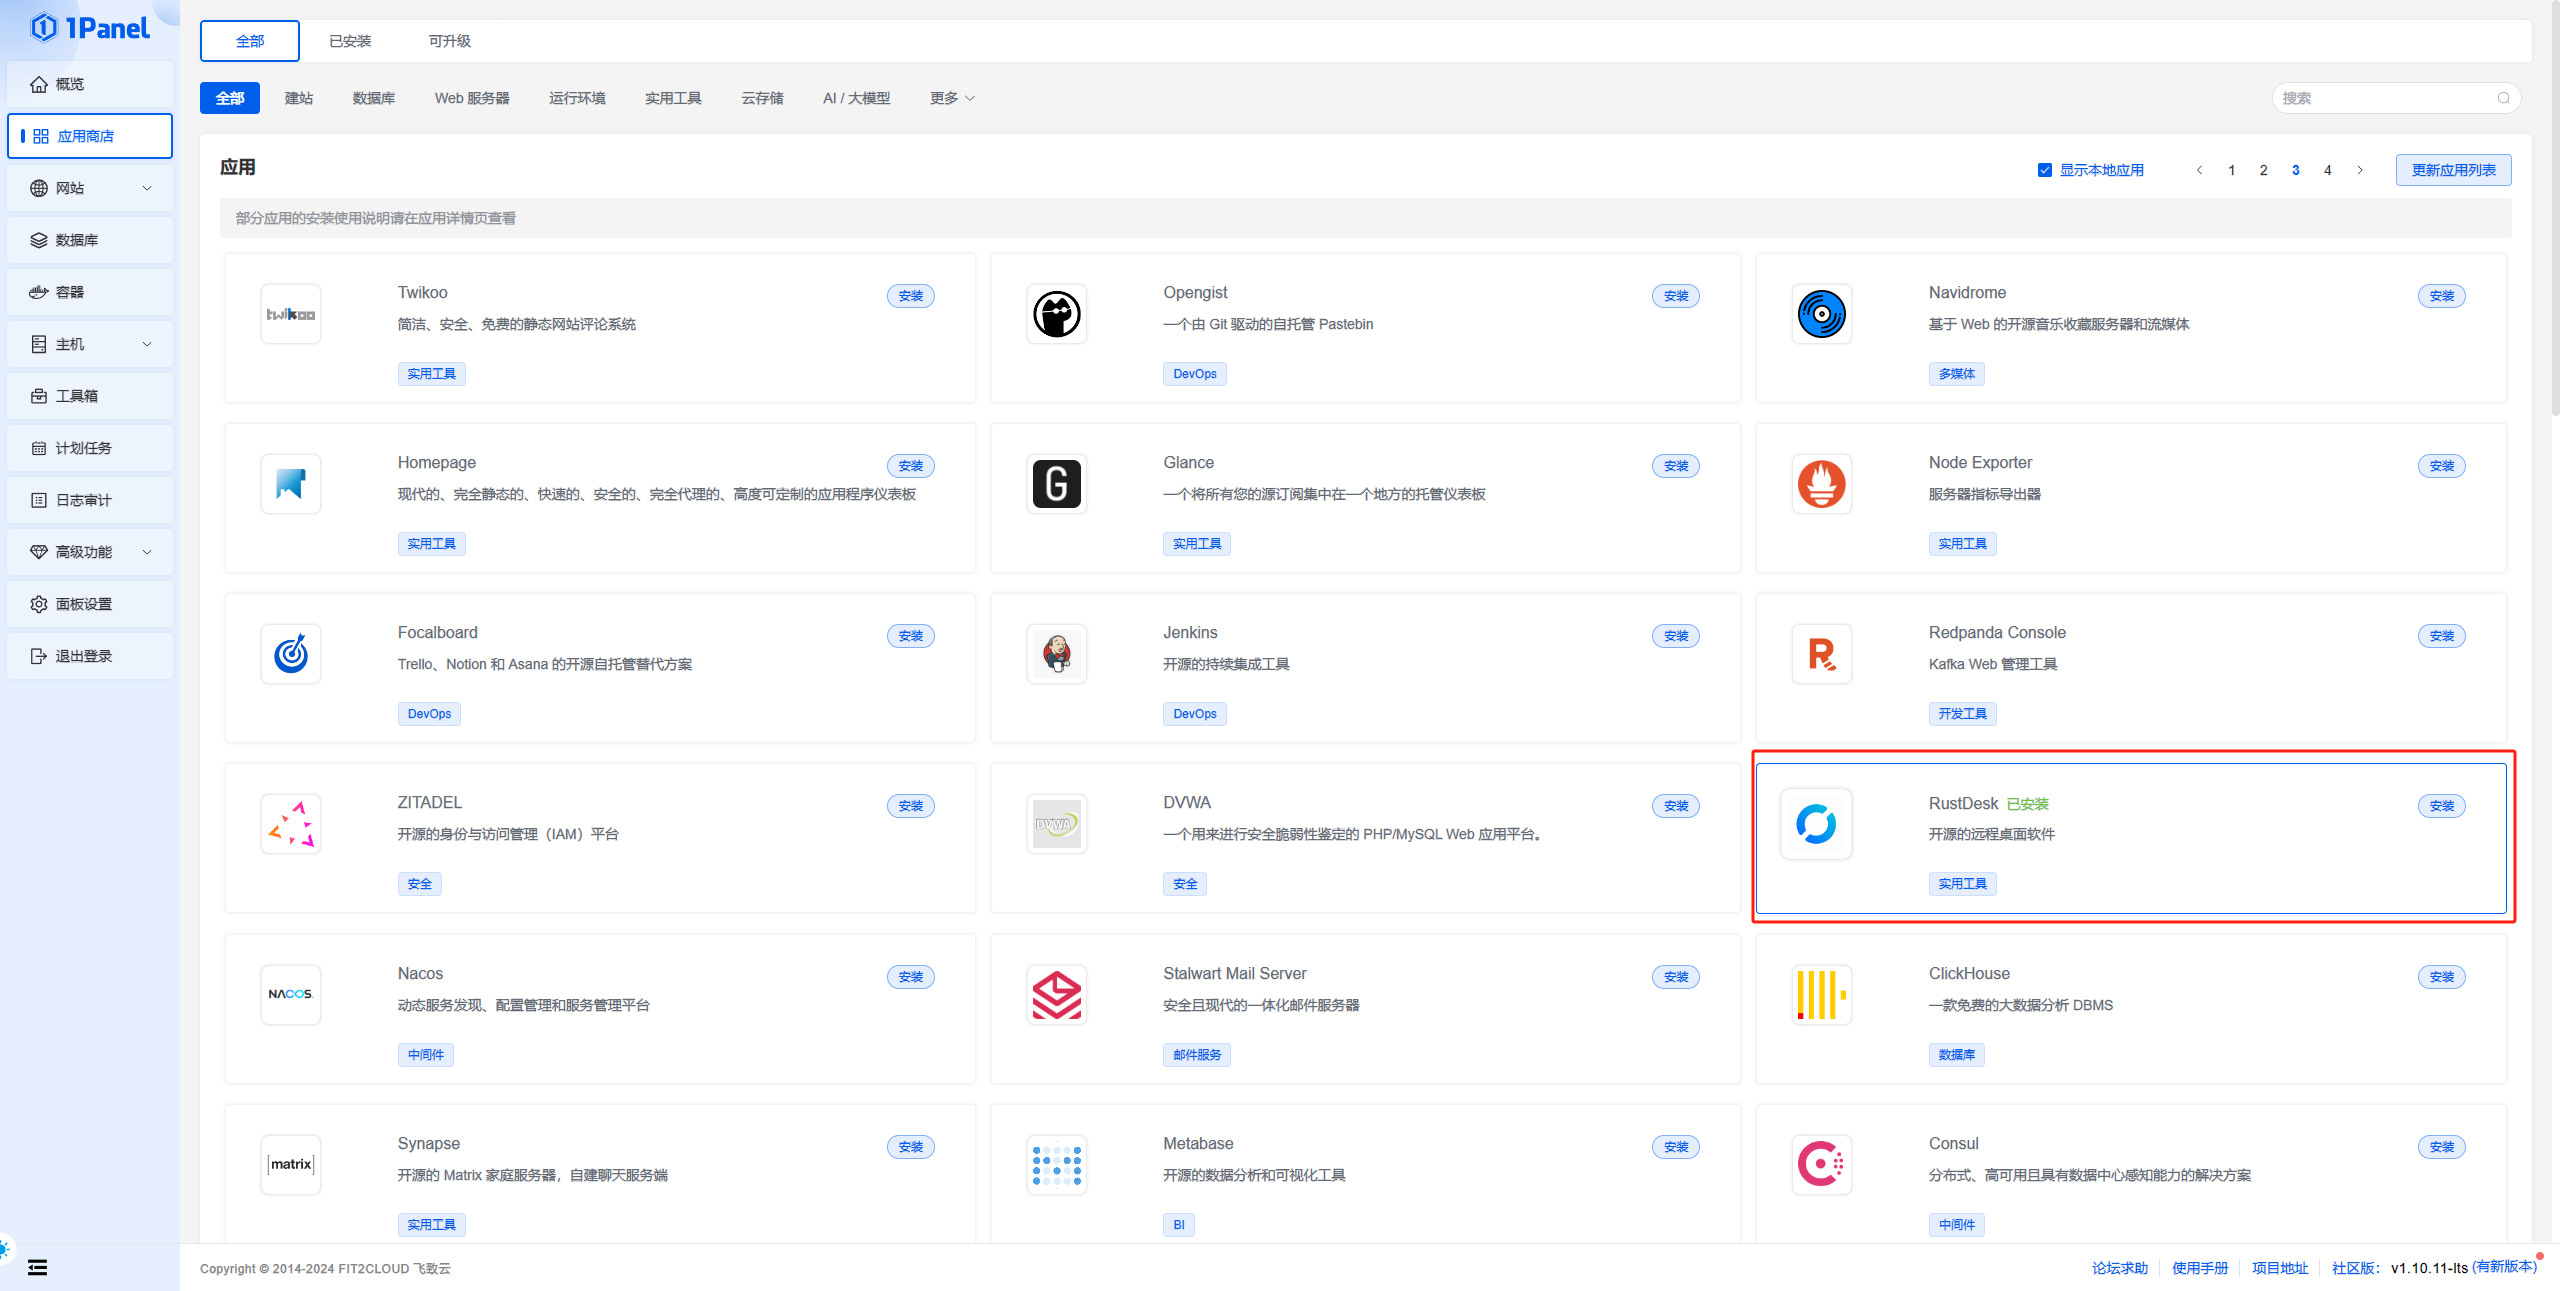Screen dimensions: 2560x1291
Task: Click the search magnifier icon
Action: [2503, 98]
